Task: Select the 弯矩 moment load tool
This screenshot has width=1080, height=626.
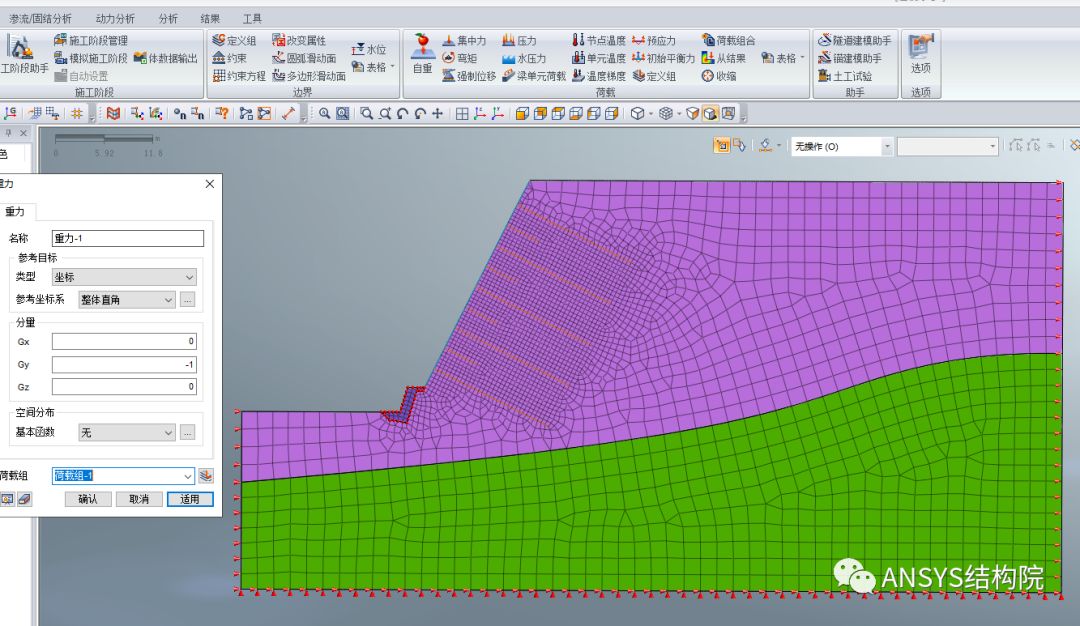Action: tap(459, 59)
